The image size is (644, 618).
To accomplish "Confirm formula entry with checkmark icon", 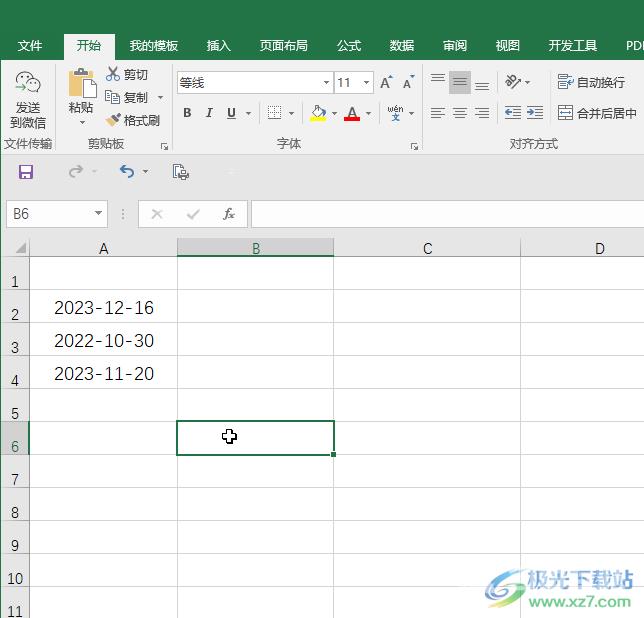I will tap(193, 214).
